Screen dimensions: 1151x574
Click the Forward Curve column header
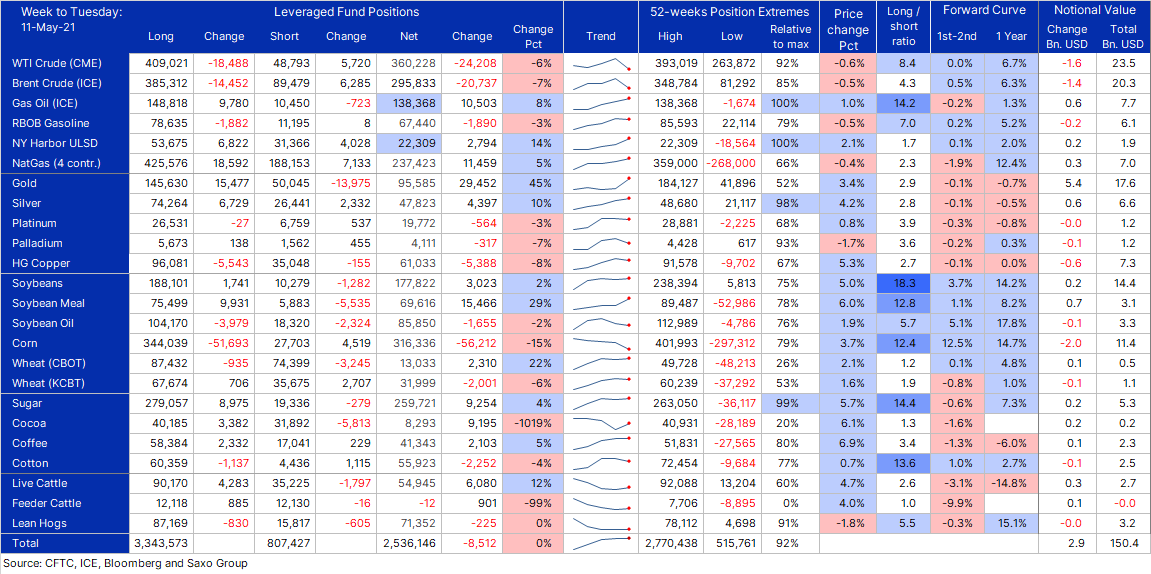click(984, 12)
